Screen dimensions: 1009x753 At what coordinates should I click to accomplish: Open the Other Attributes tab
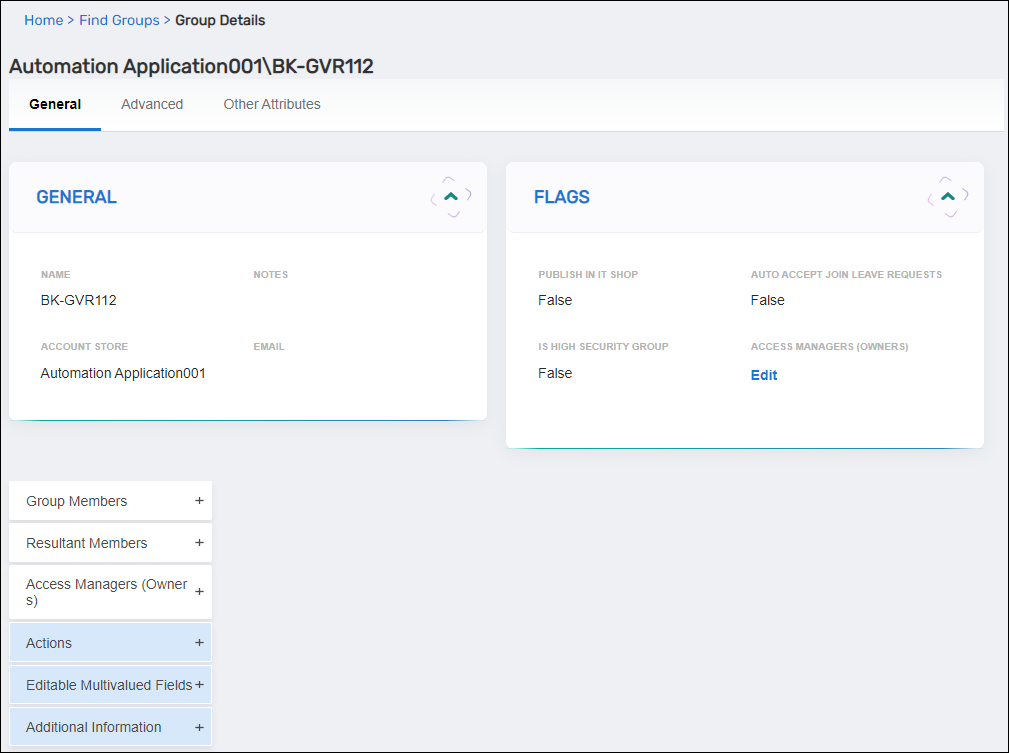pyautogui.click(x=271, y=104)
